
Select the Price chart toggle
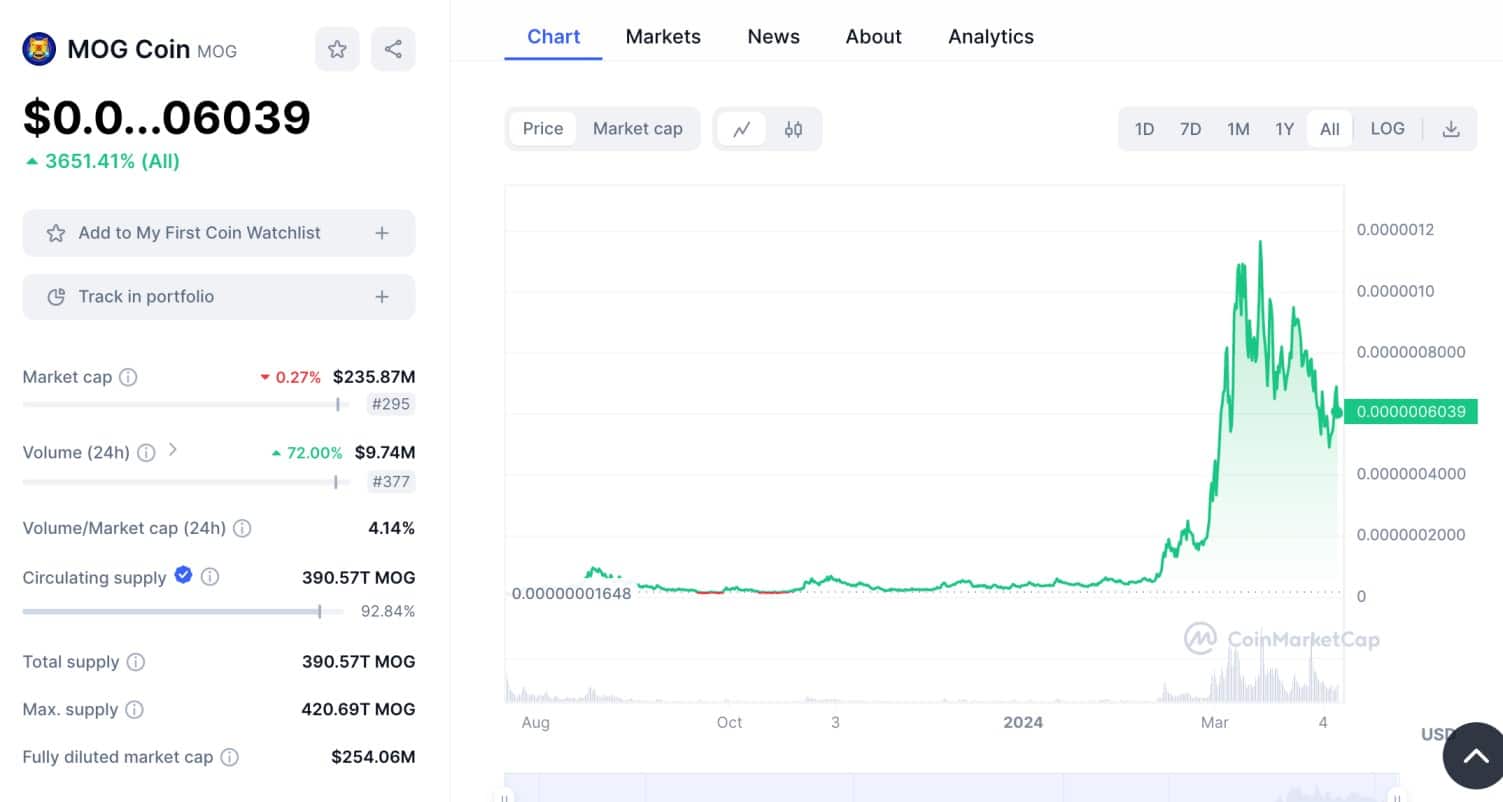543,129
